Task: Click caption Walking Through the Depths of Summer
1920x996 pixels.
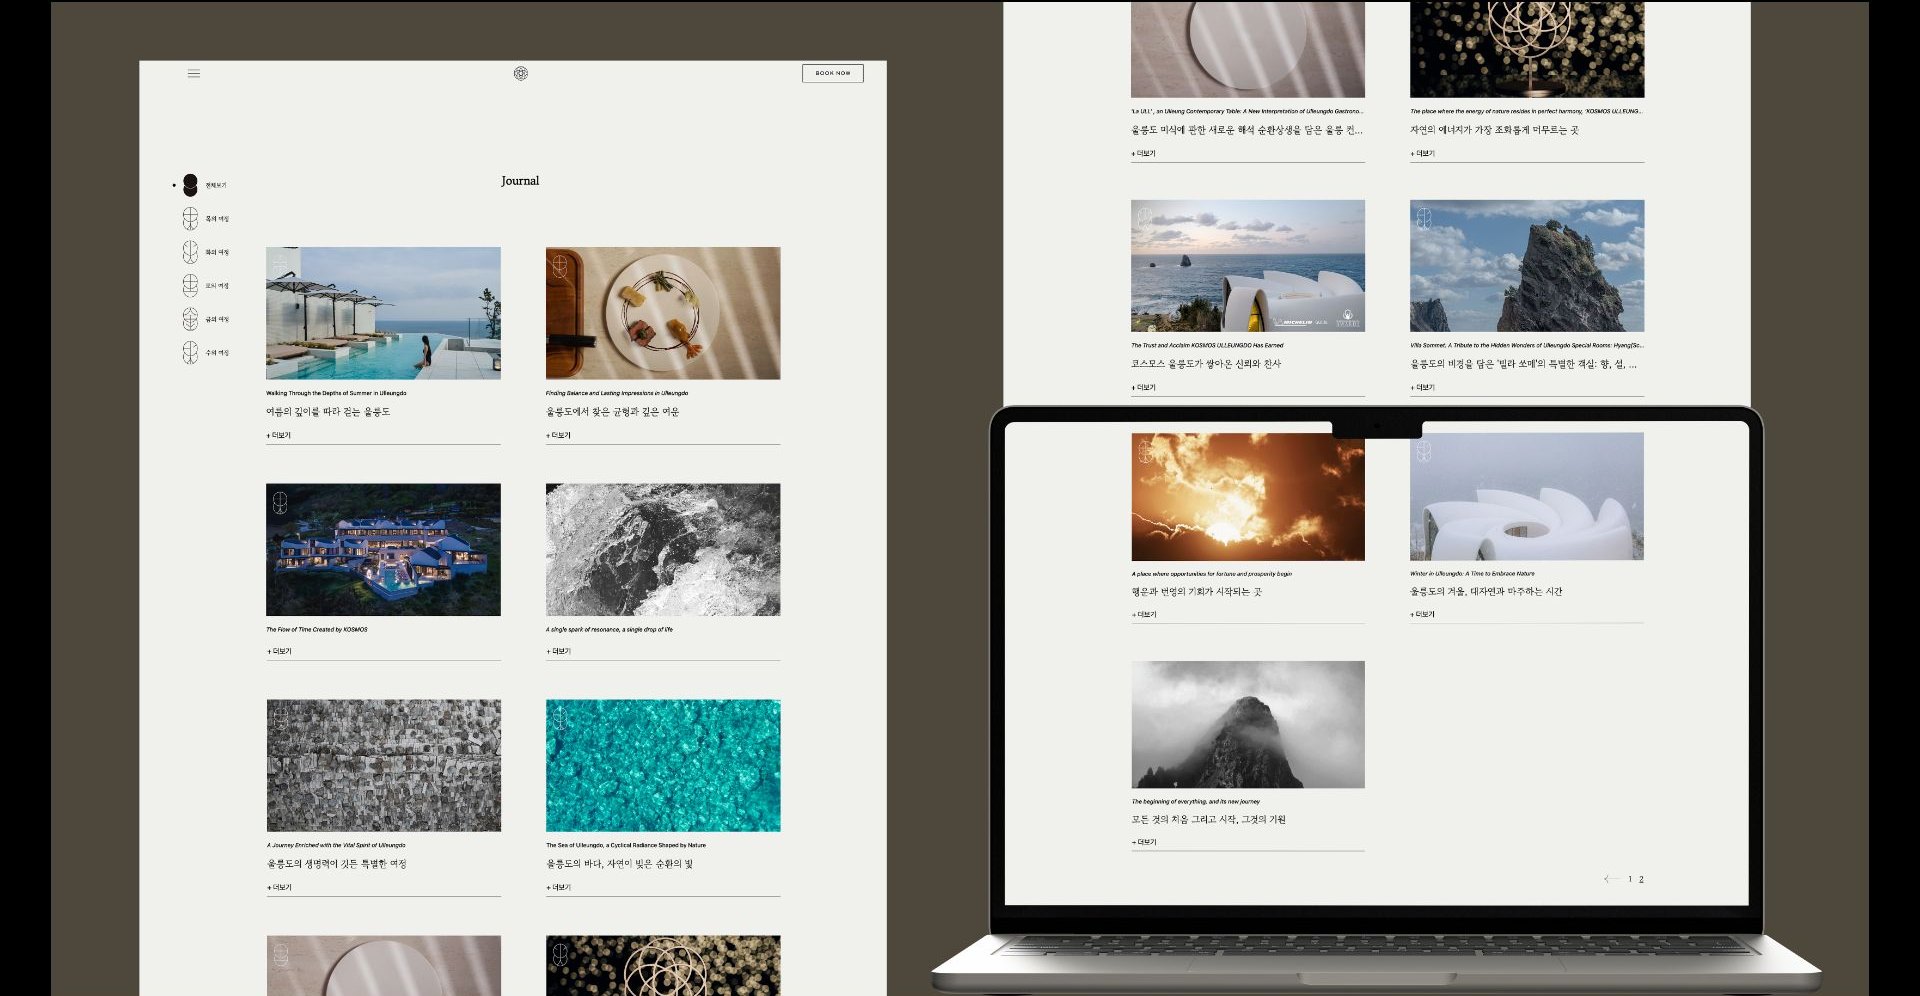Action: (x=336, y=393)
